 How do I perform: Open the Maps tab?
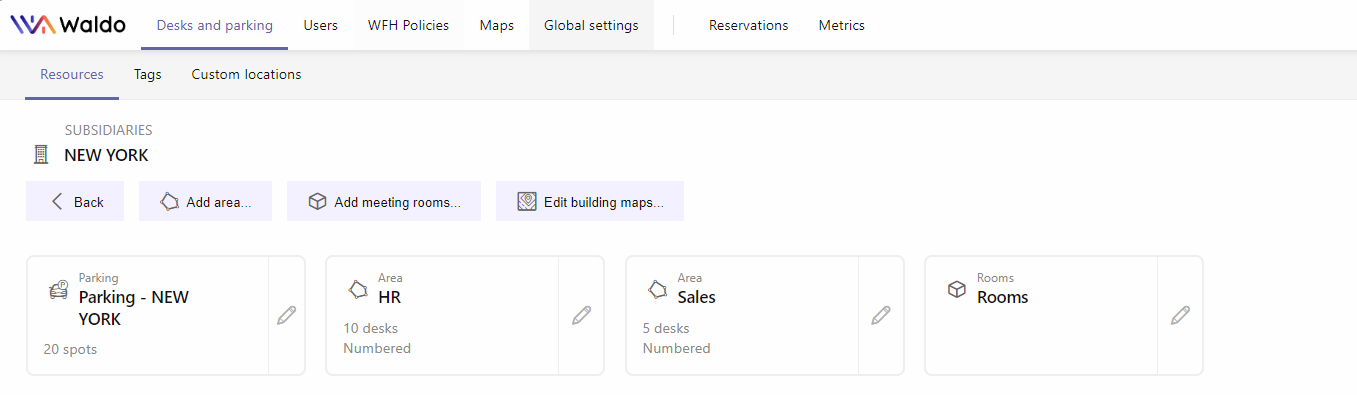497,25
